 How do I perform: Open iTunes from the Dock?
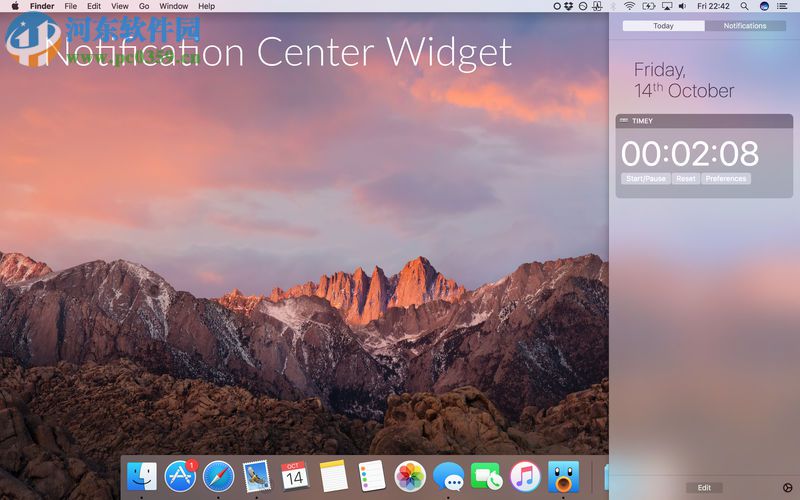525,476
